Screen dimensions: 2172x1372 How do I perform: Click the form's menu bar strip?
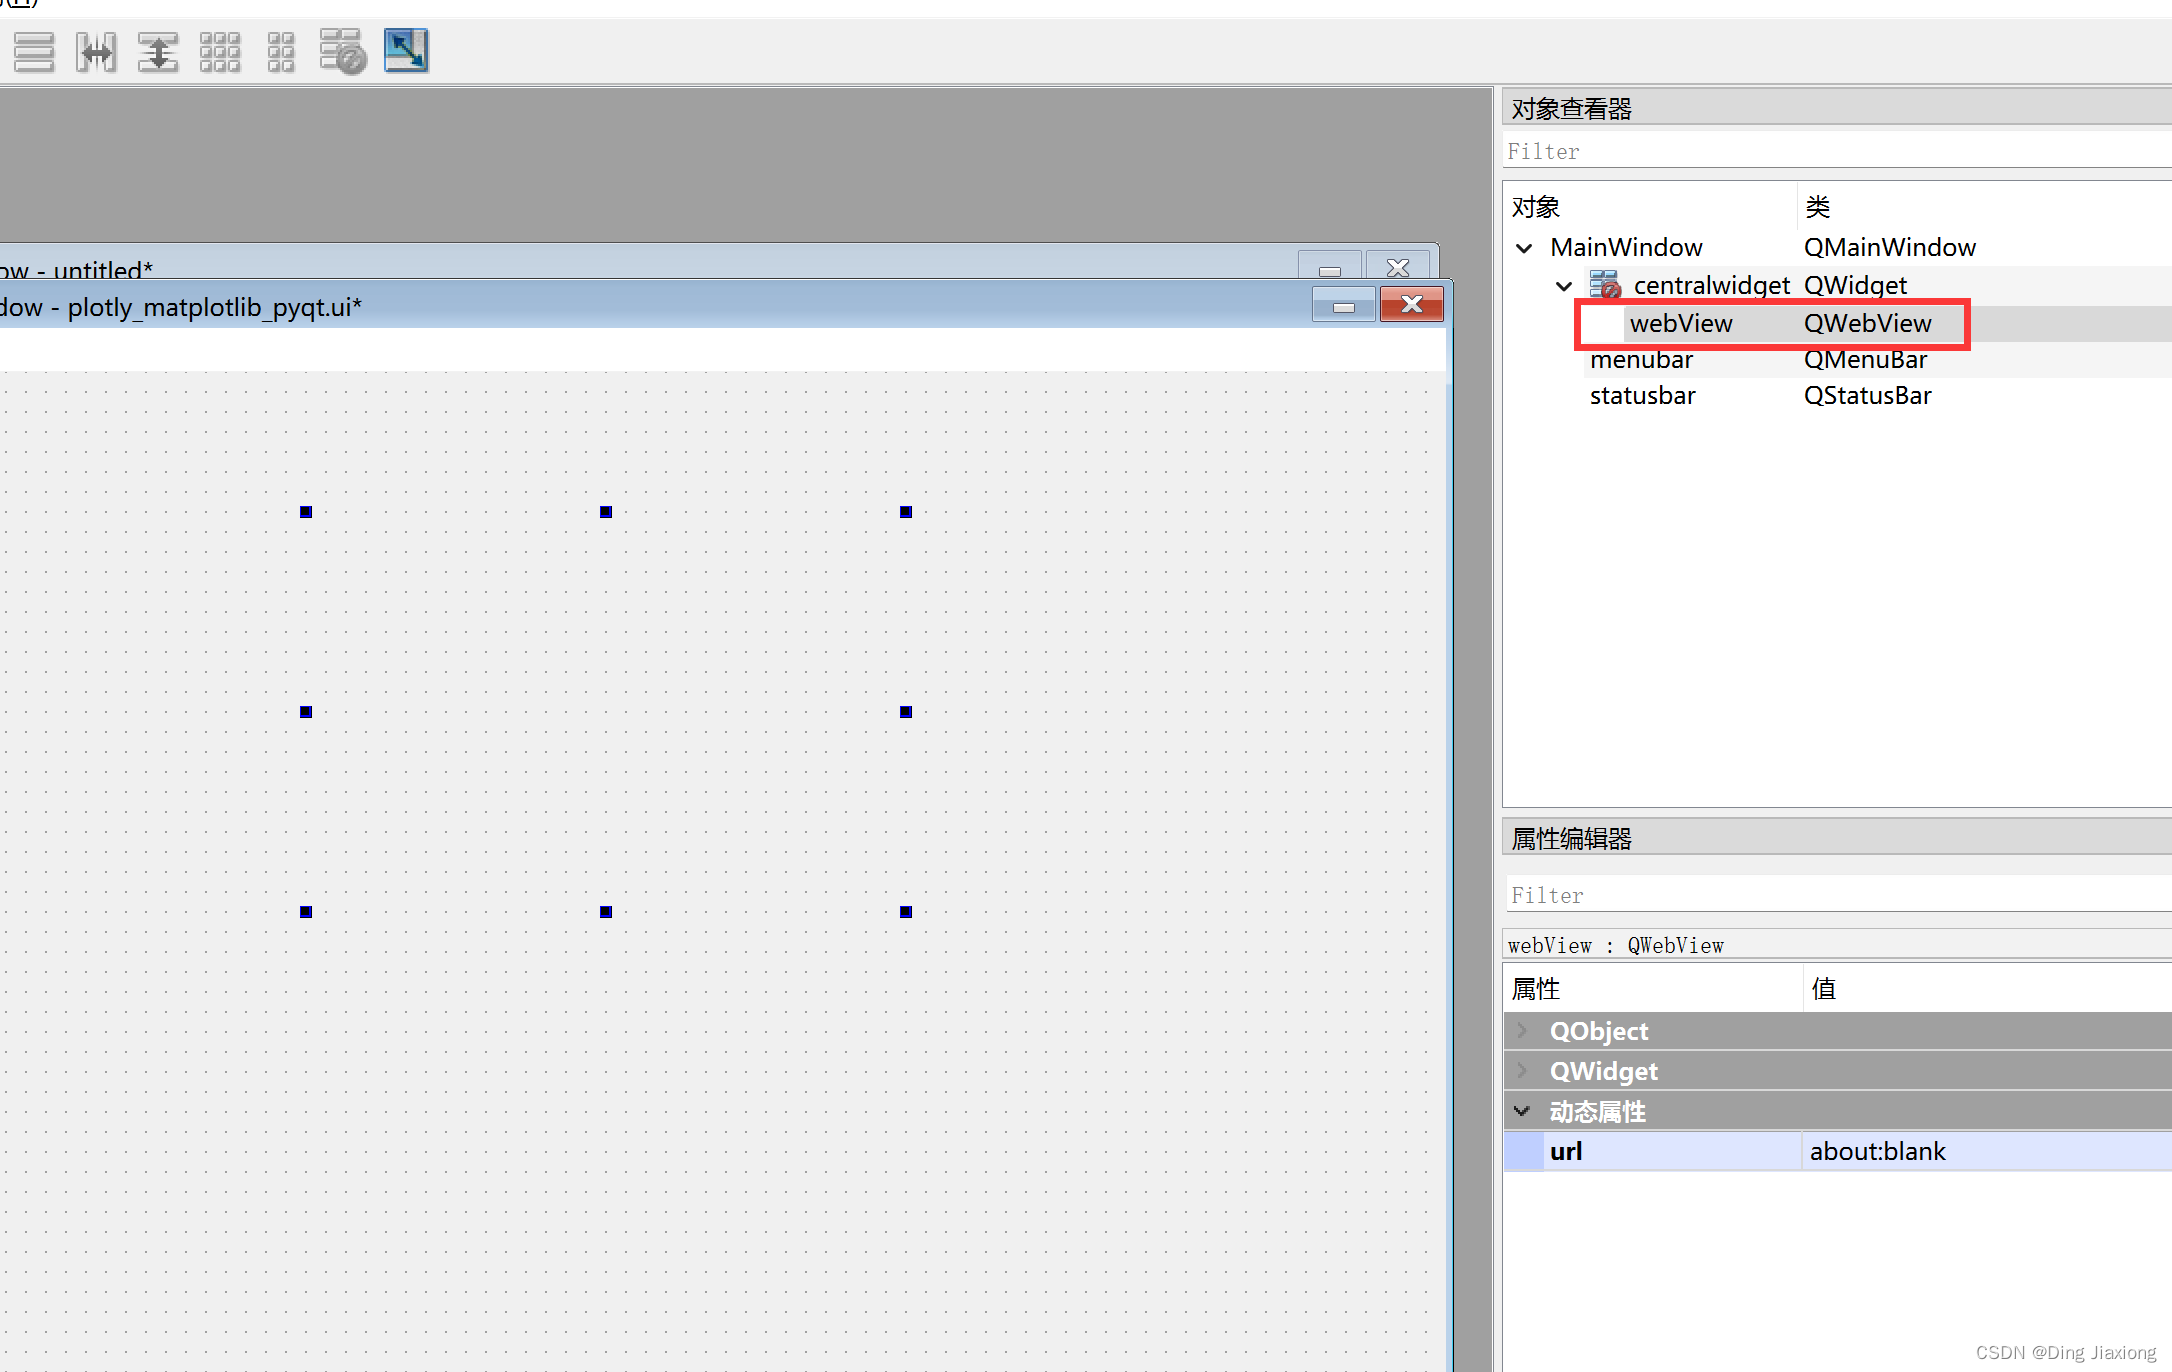(722, 349)
